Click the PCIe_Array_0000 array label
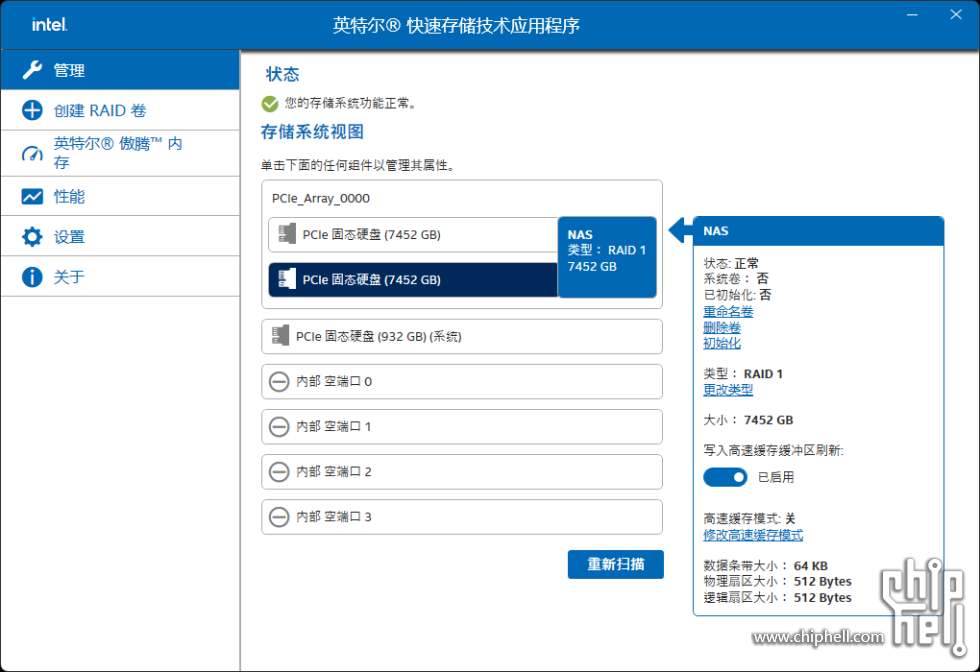 [321, 198]
